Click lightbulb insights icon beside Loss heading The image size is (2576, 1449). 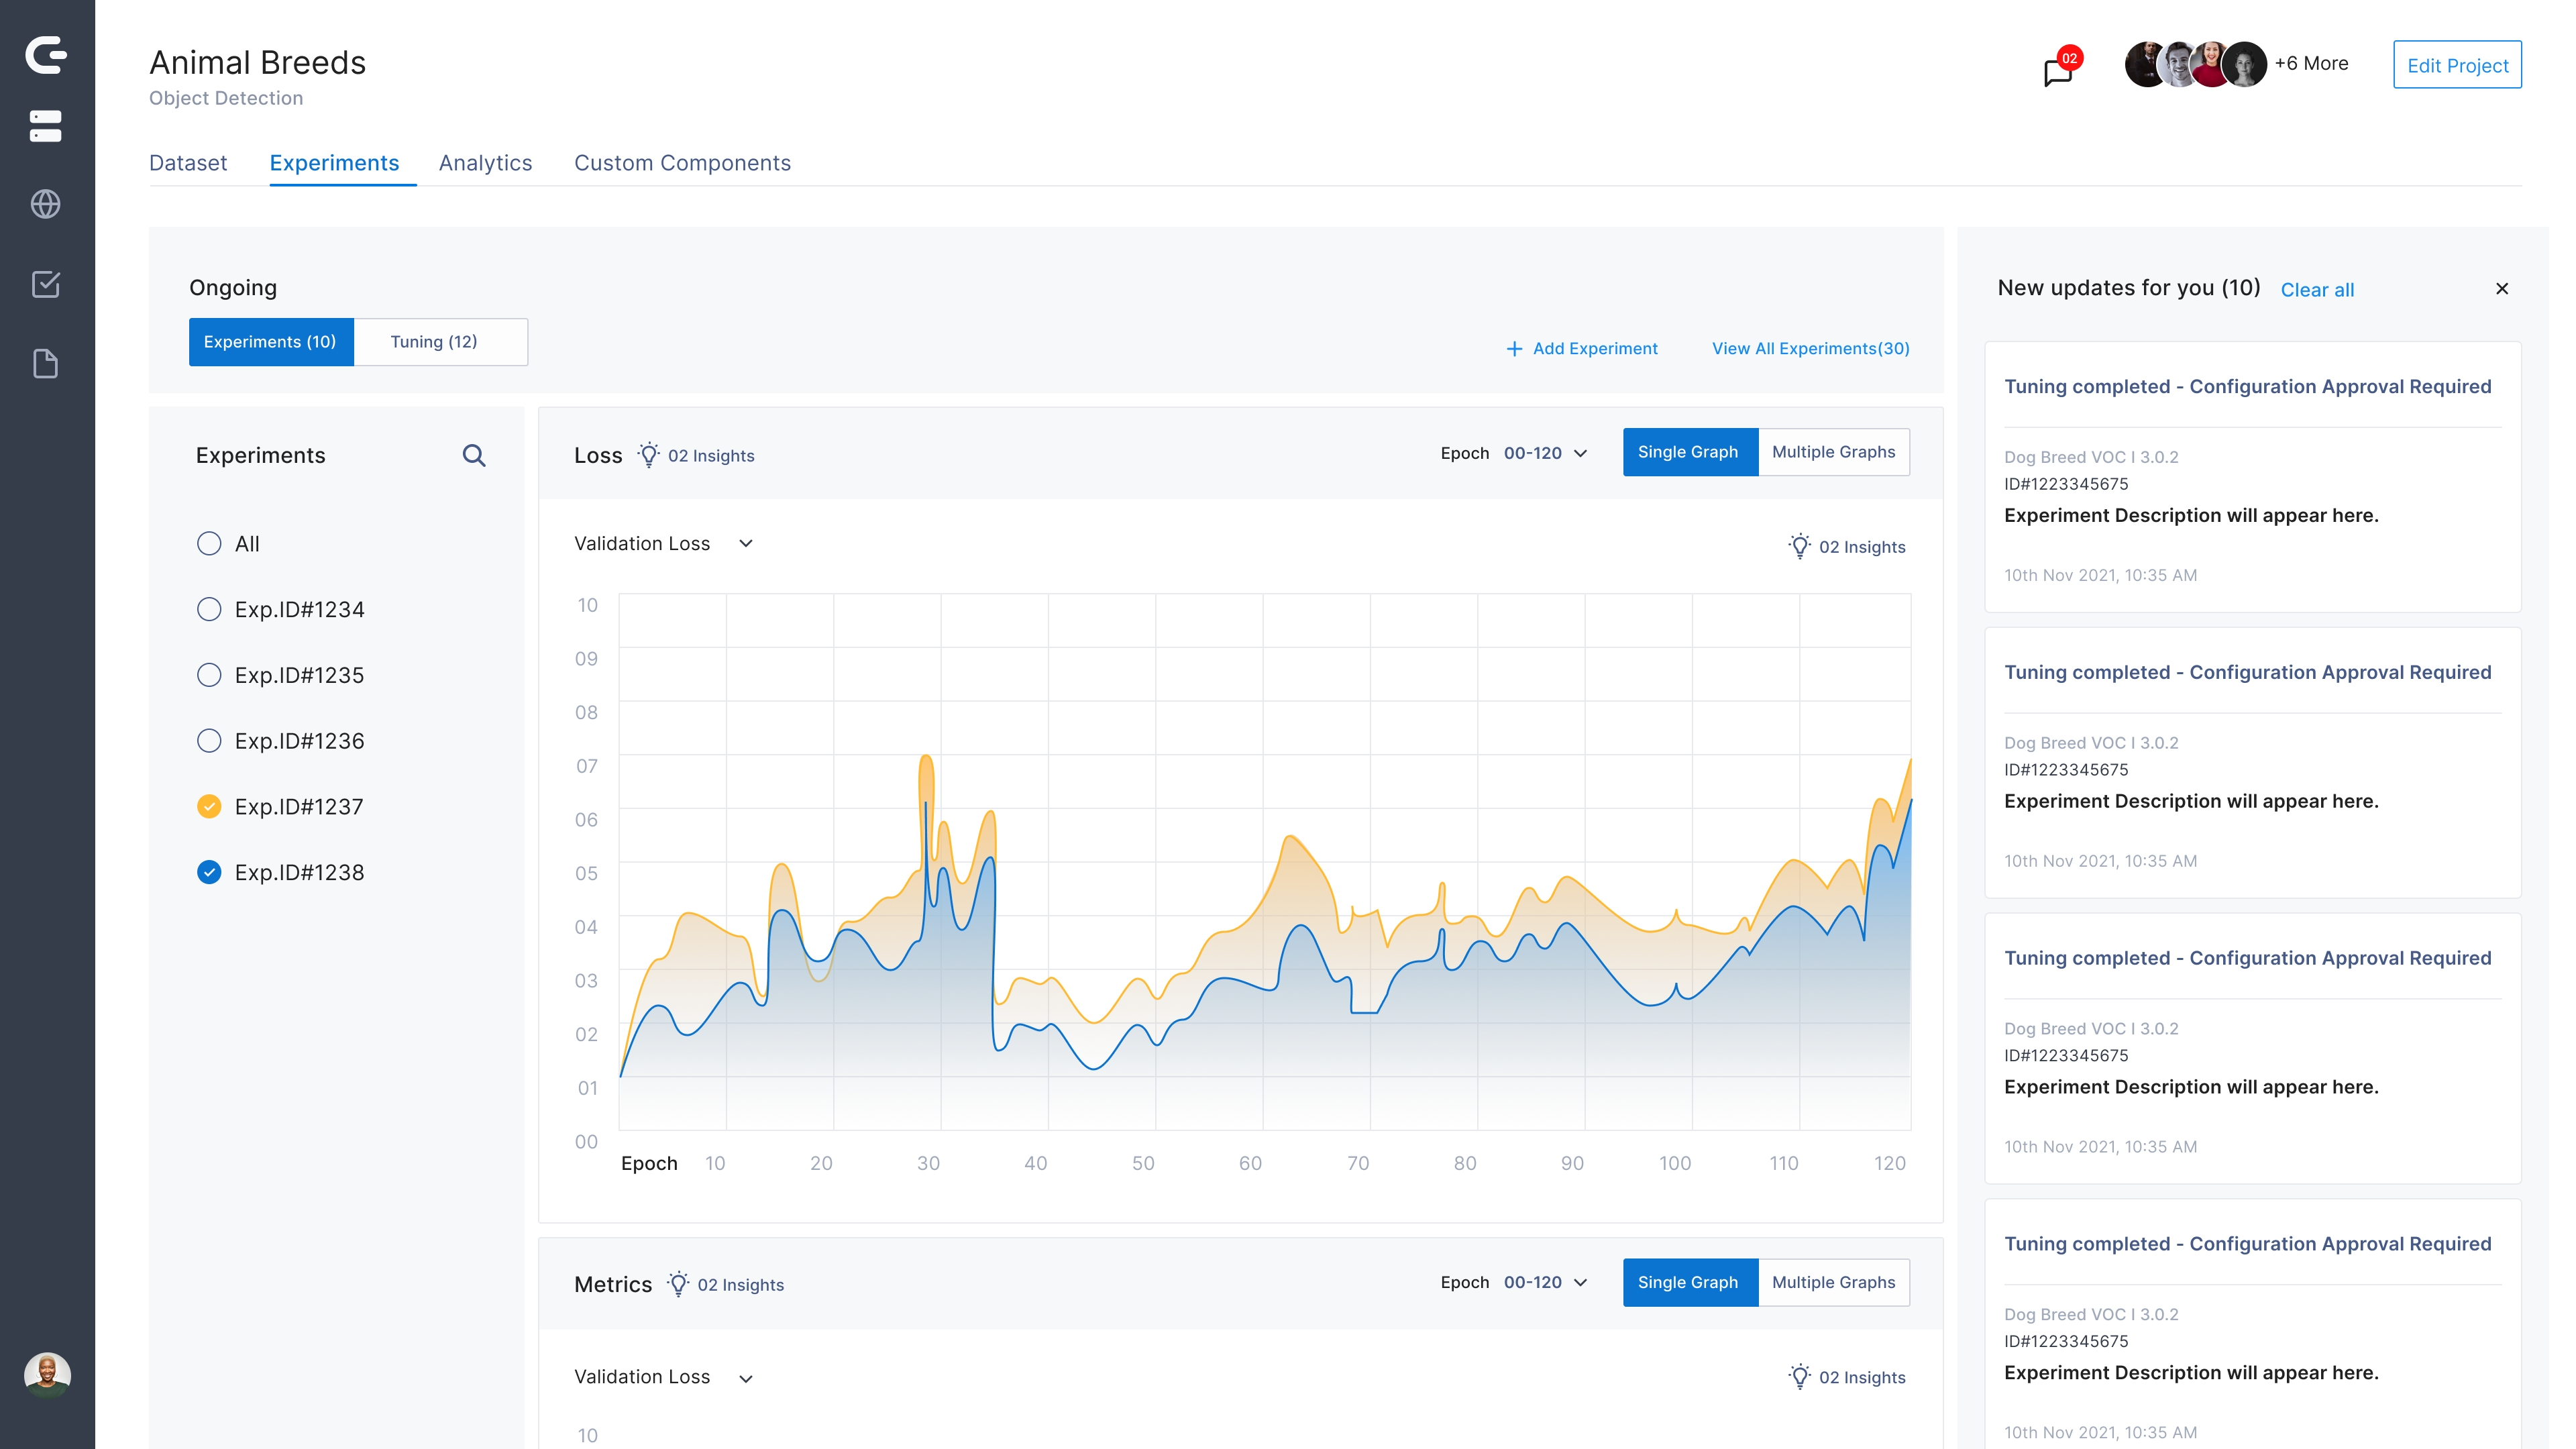click(x=649, y=455)
